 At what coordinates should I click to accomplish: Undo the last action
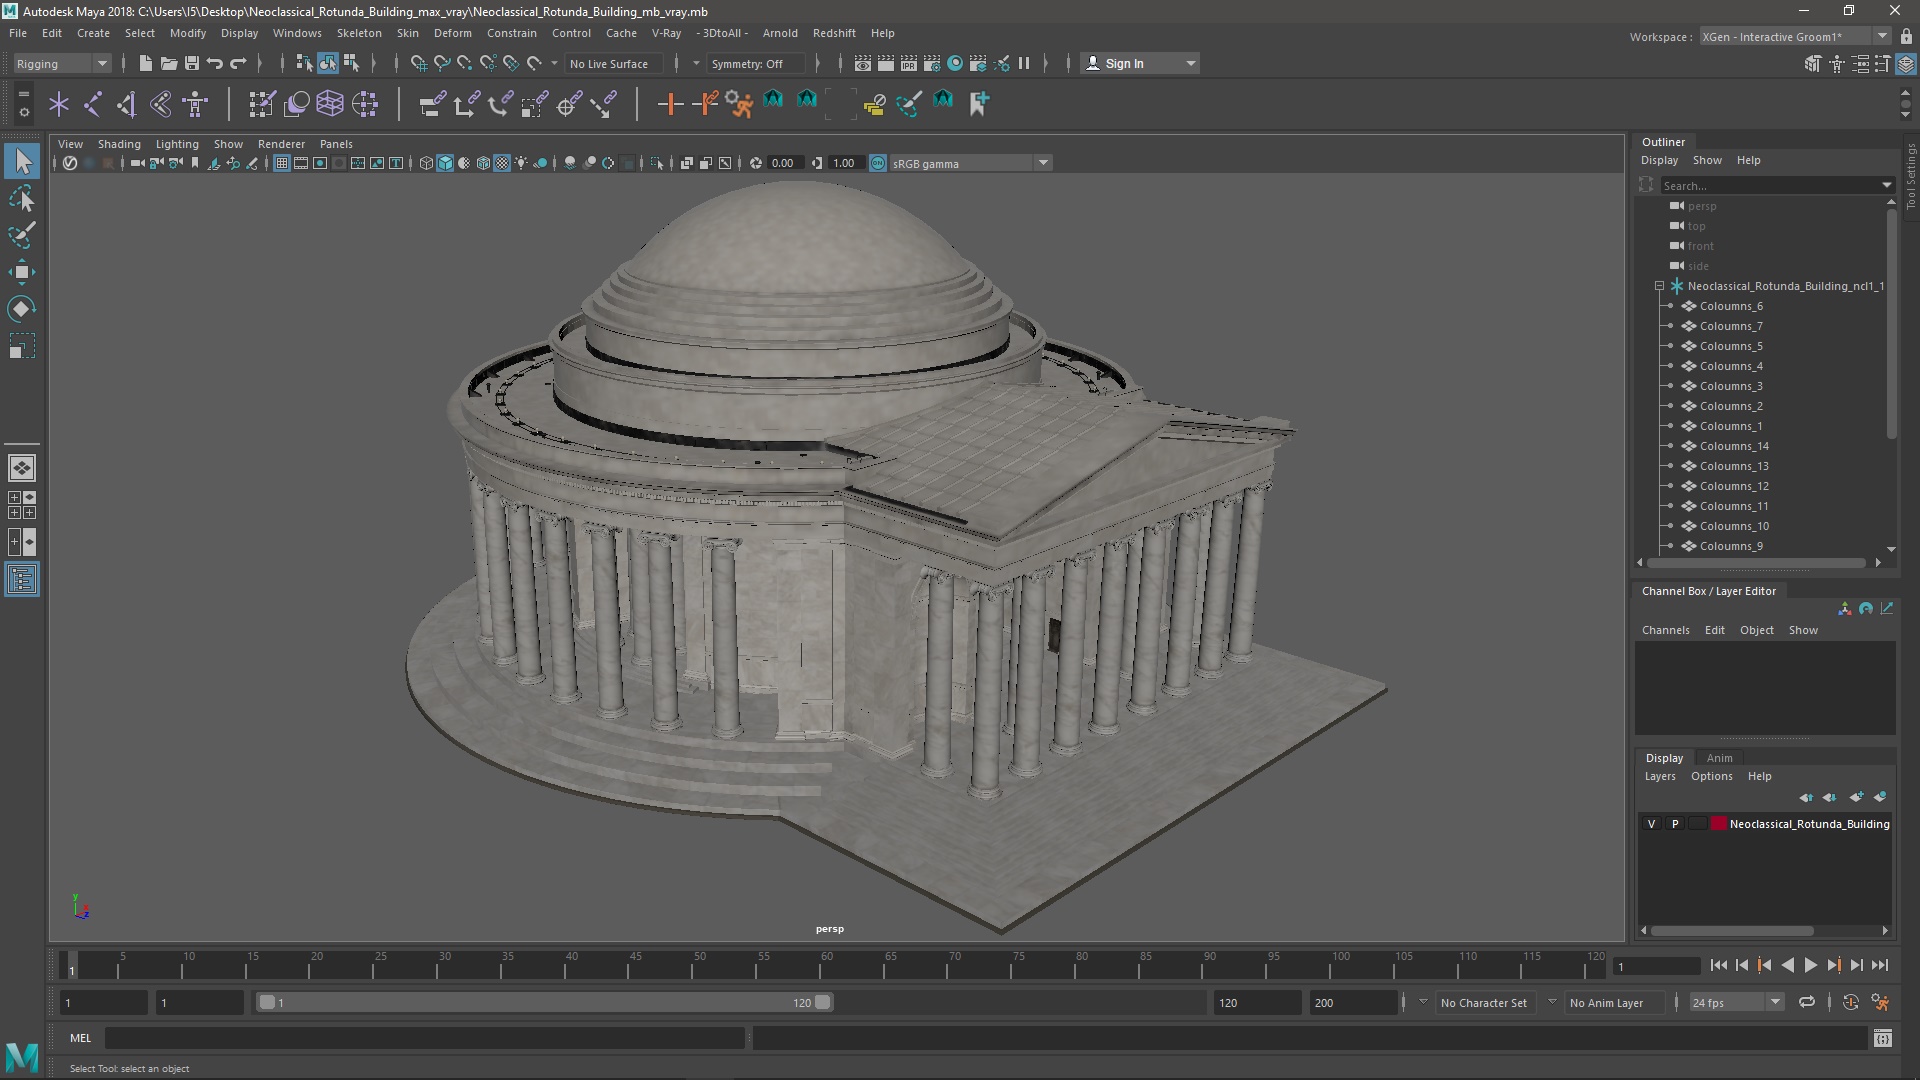click(214, 63)
